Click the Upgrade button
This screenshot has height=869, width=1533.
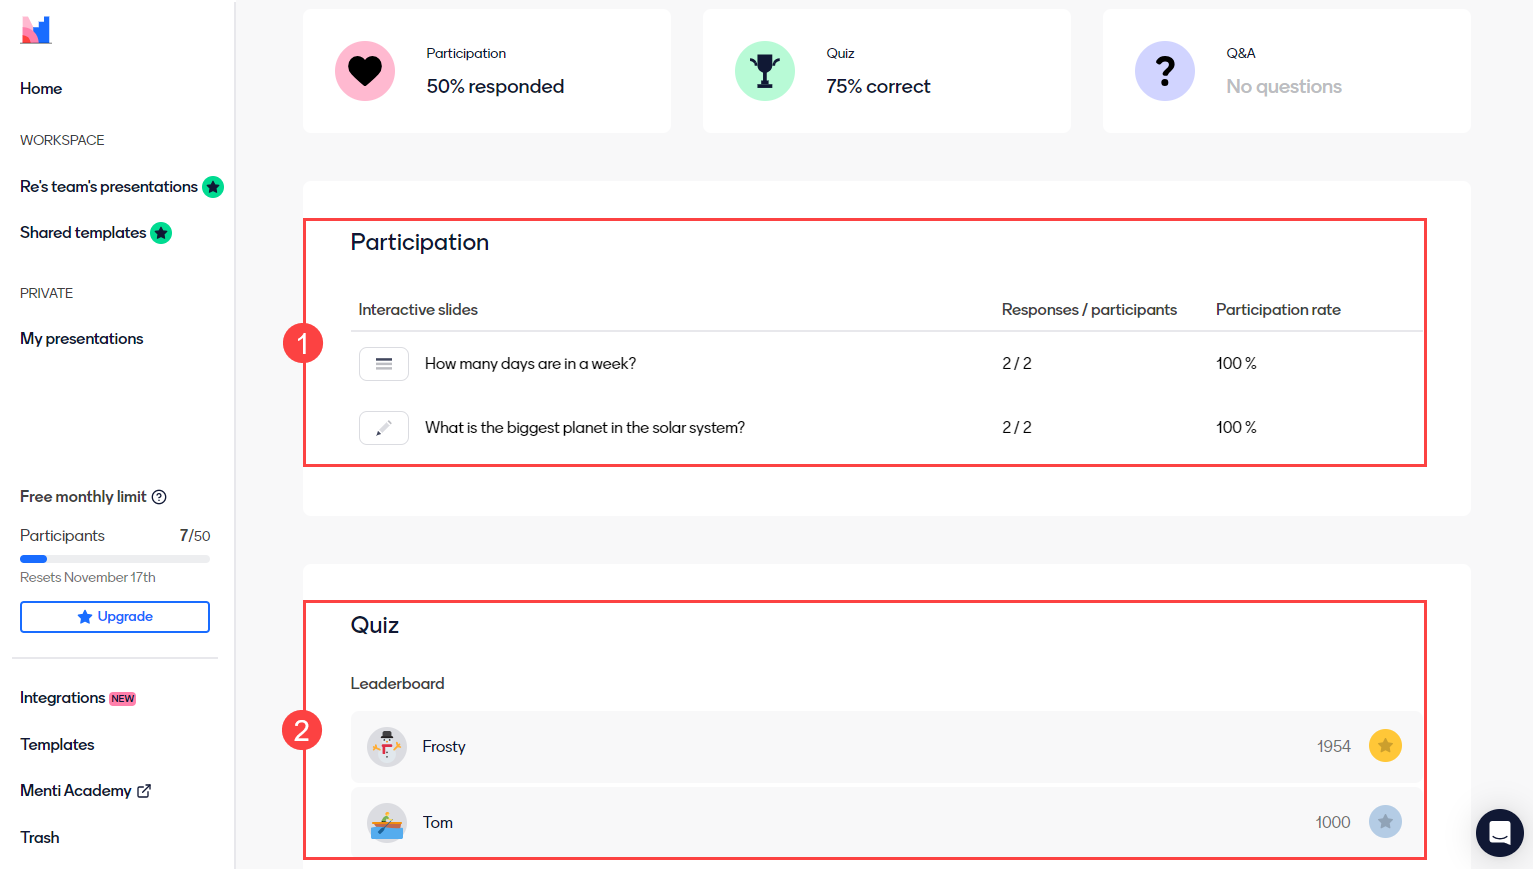(114, 617)
